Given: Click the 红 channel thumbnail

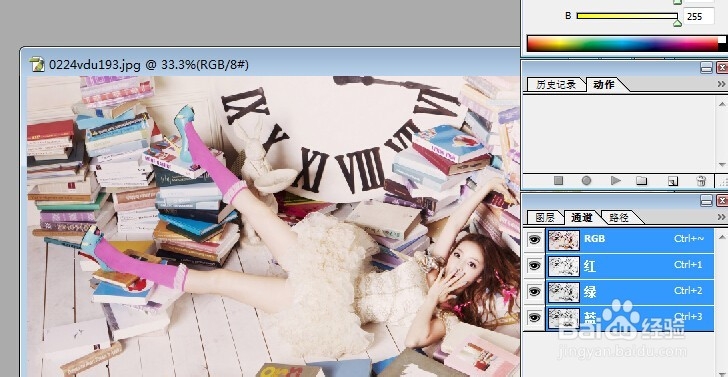Looking at the screenshot, I should click(564, 266).
